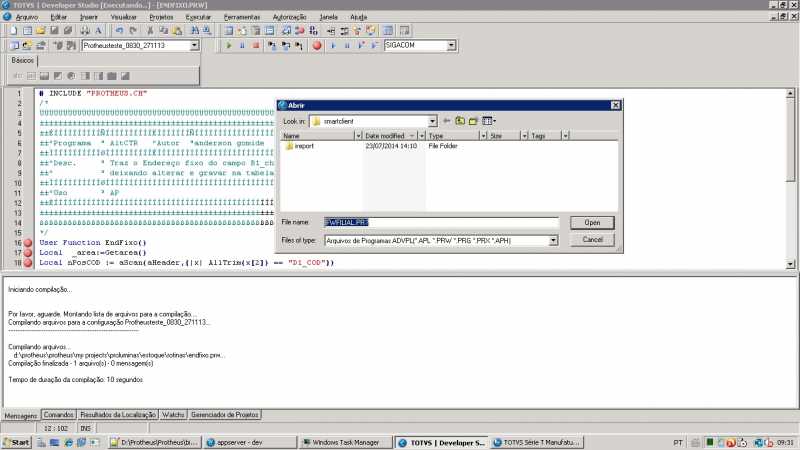Image resolution: width=800 pixels, height=450 pixels.
Task: Open the Date modified column filter arrow
Action: (x=421, y=136)
